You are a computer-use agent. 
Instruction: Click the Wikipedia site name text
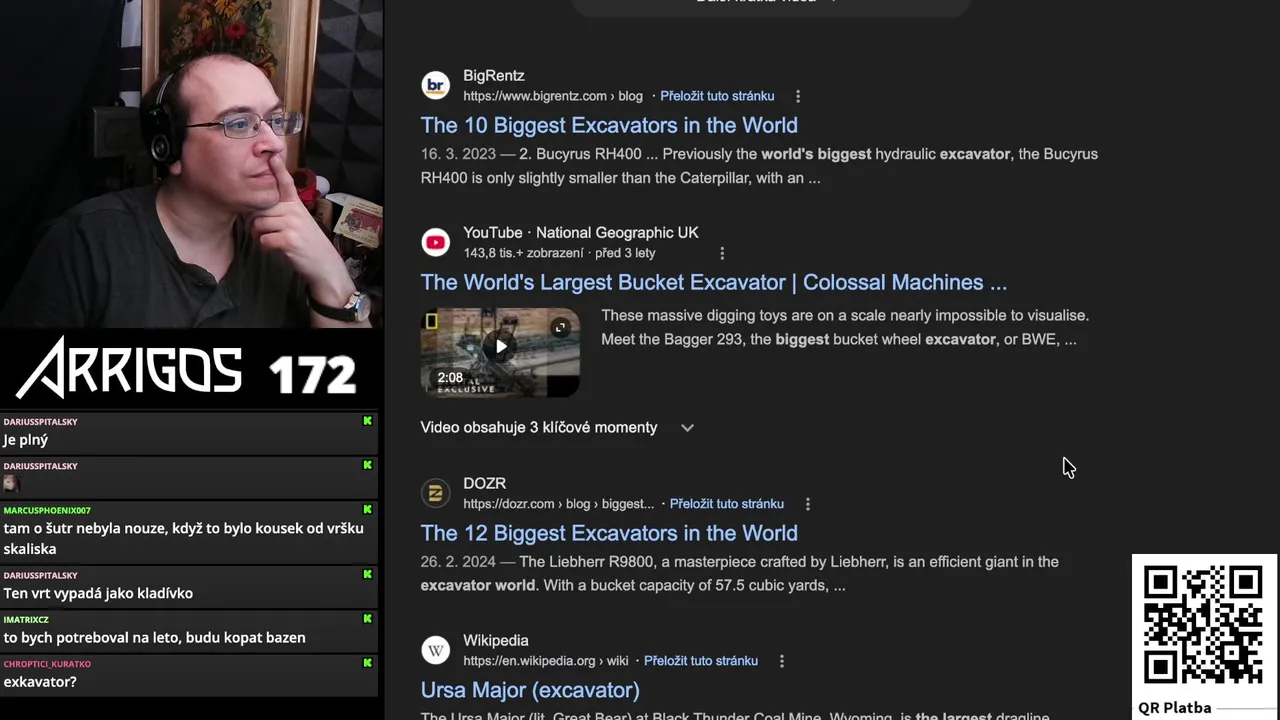tap(496, 641)
